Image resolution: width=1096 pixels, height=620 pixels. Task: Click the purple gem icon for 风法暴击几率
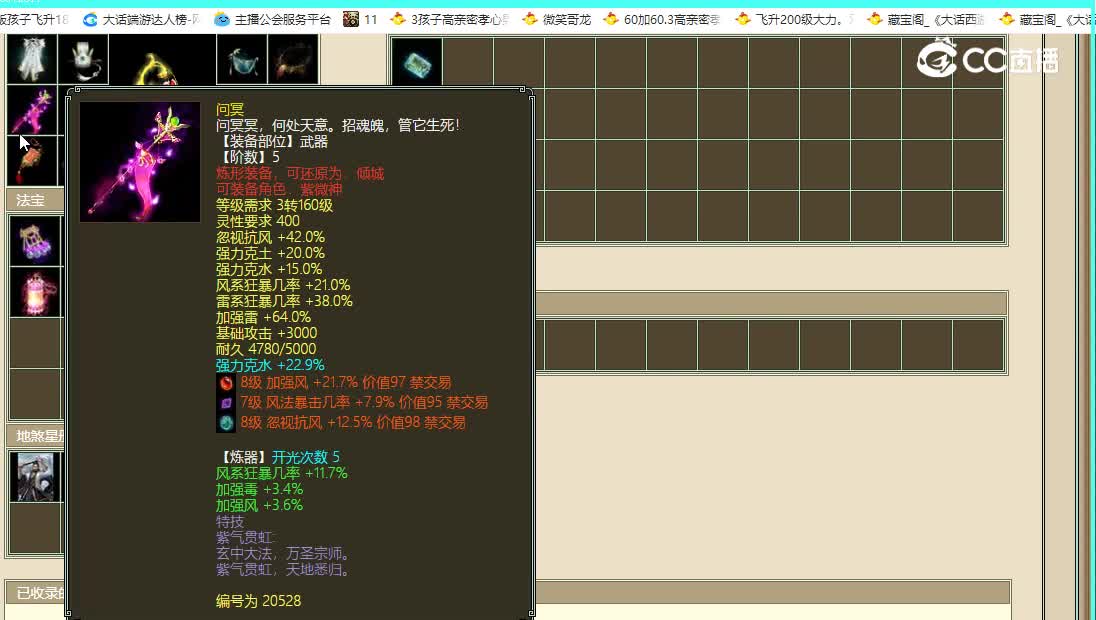[226, 403]
